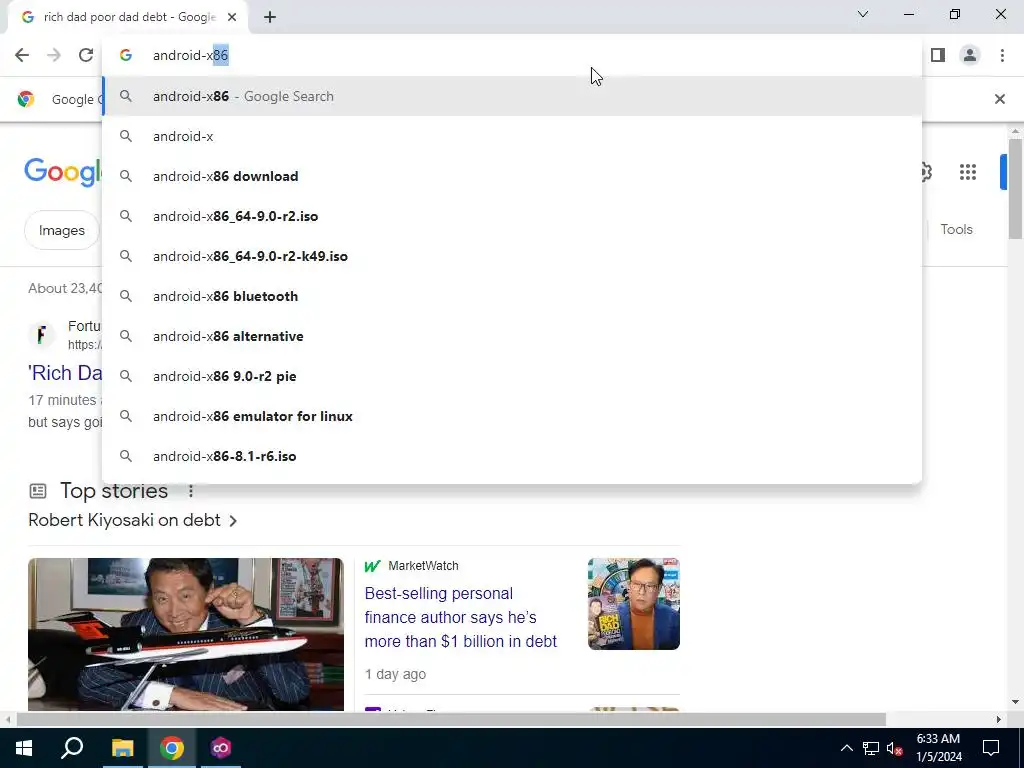Open the tab search chevron in title bar

863,14
